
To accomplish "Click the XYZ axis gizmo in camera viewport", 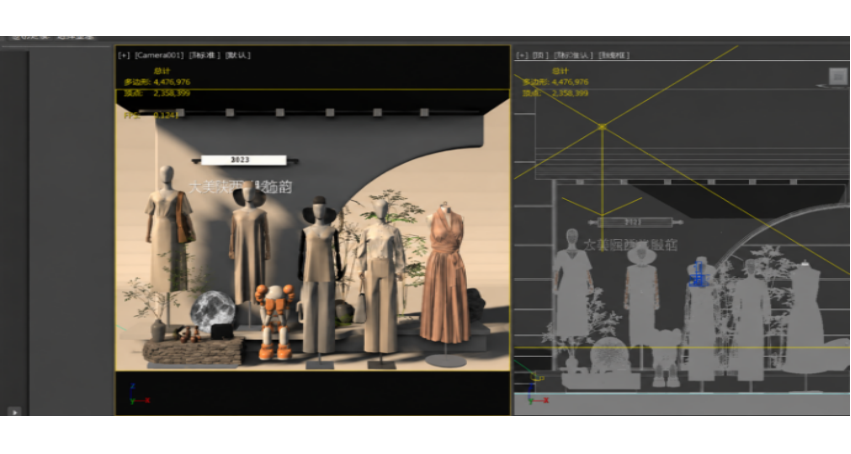I will (x=138, y=395).
